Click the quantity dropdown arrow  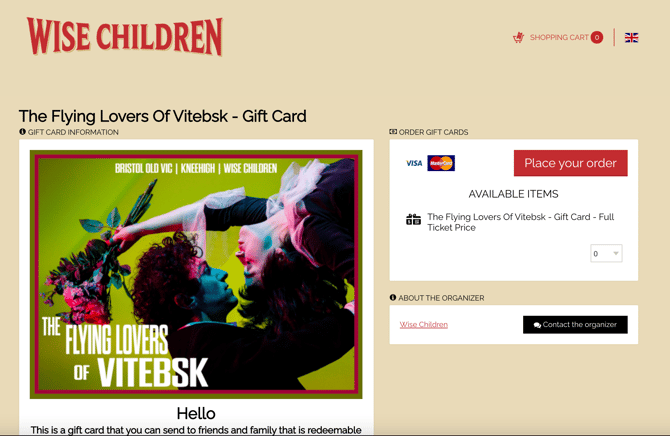point(616,253)
